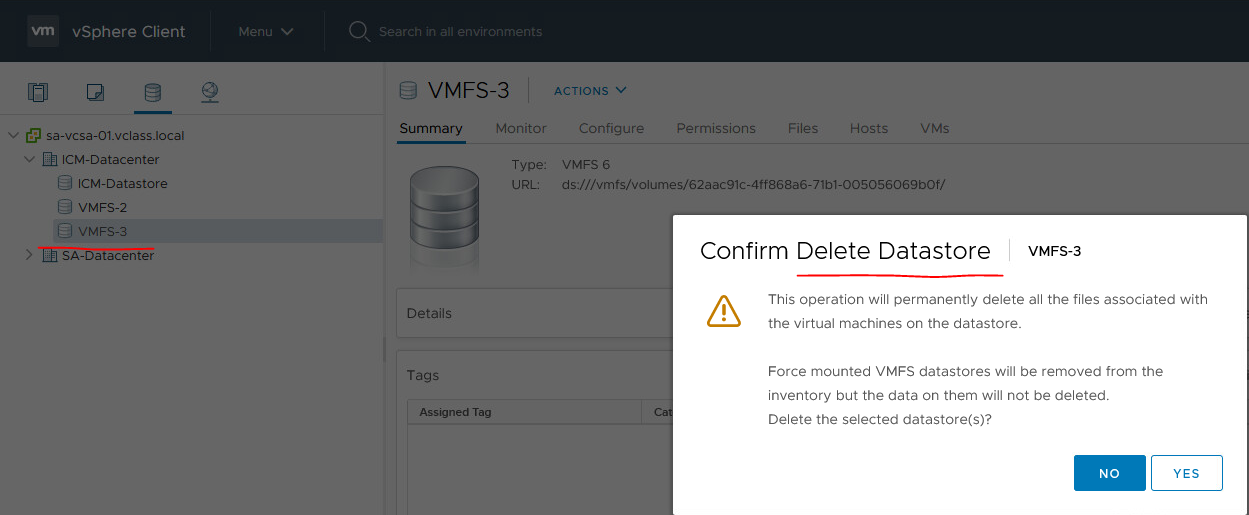Click the SA-Datacenter datacenter icon
Image resolution: width=1249 pixels, height=515 pixels.
50,255
